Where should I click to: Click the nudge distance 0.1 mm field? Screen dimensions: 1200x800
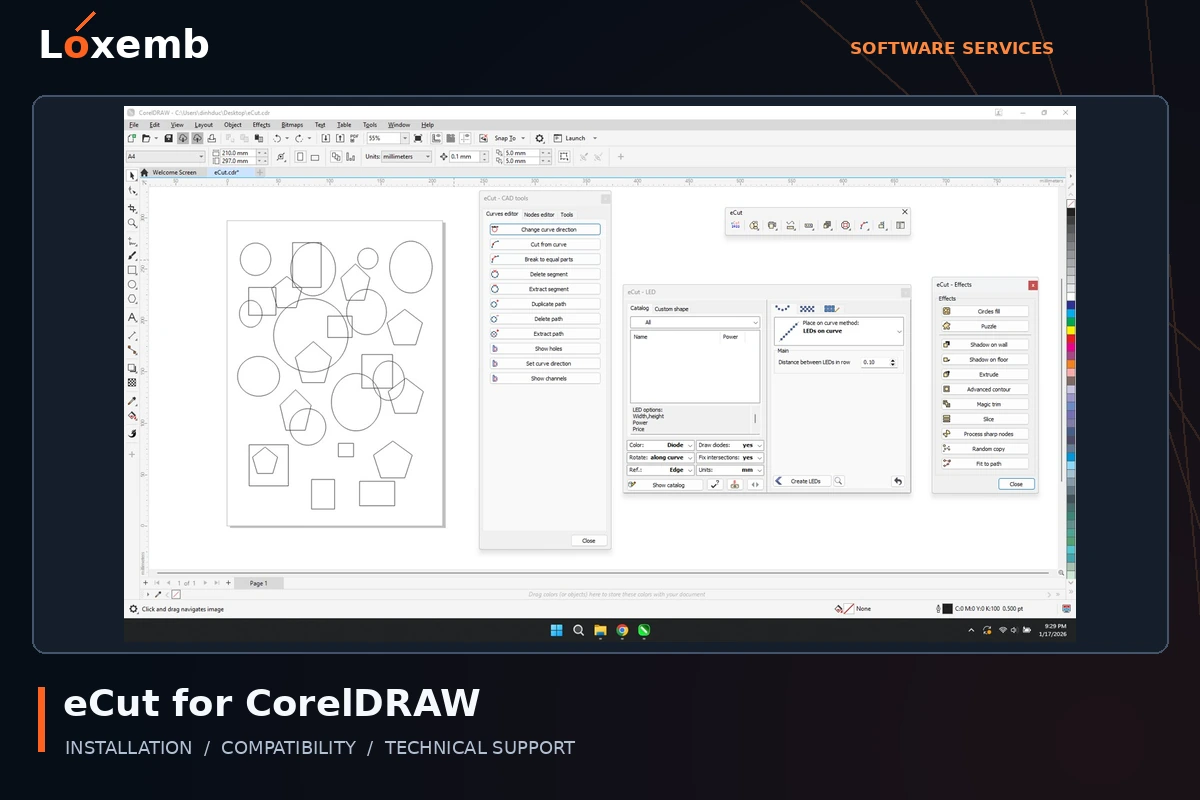coord(466,156)
